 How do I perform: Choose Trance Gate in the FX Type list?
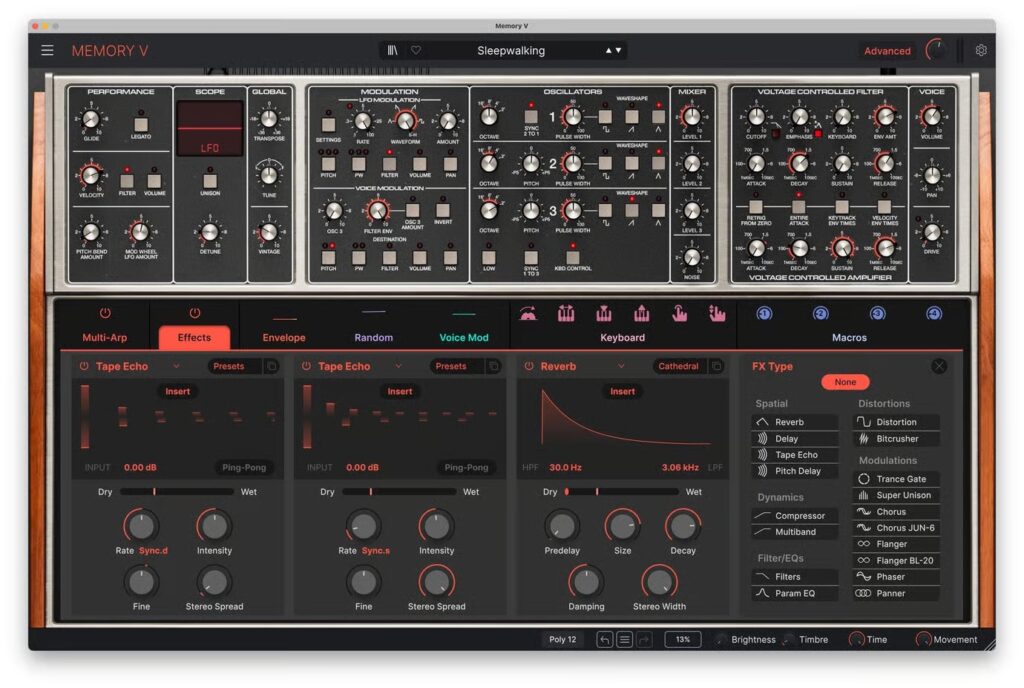click(897, 478)
